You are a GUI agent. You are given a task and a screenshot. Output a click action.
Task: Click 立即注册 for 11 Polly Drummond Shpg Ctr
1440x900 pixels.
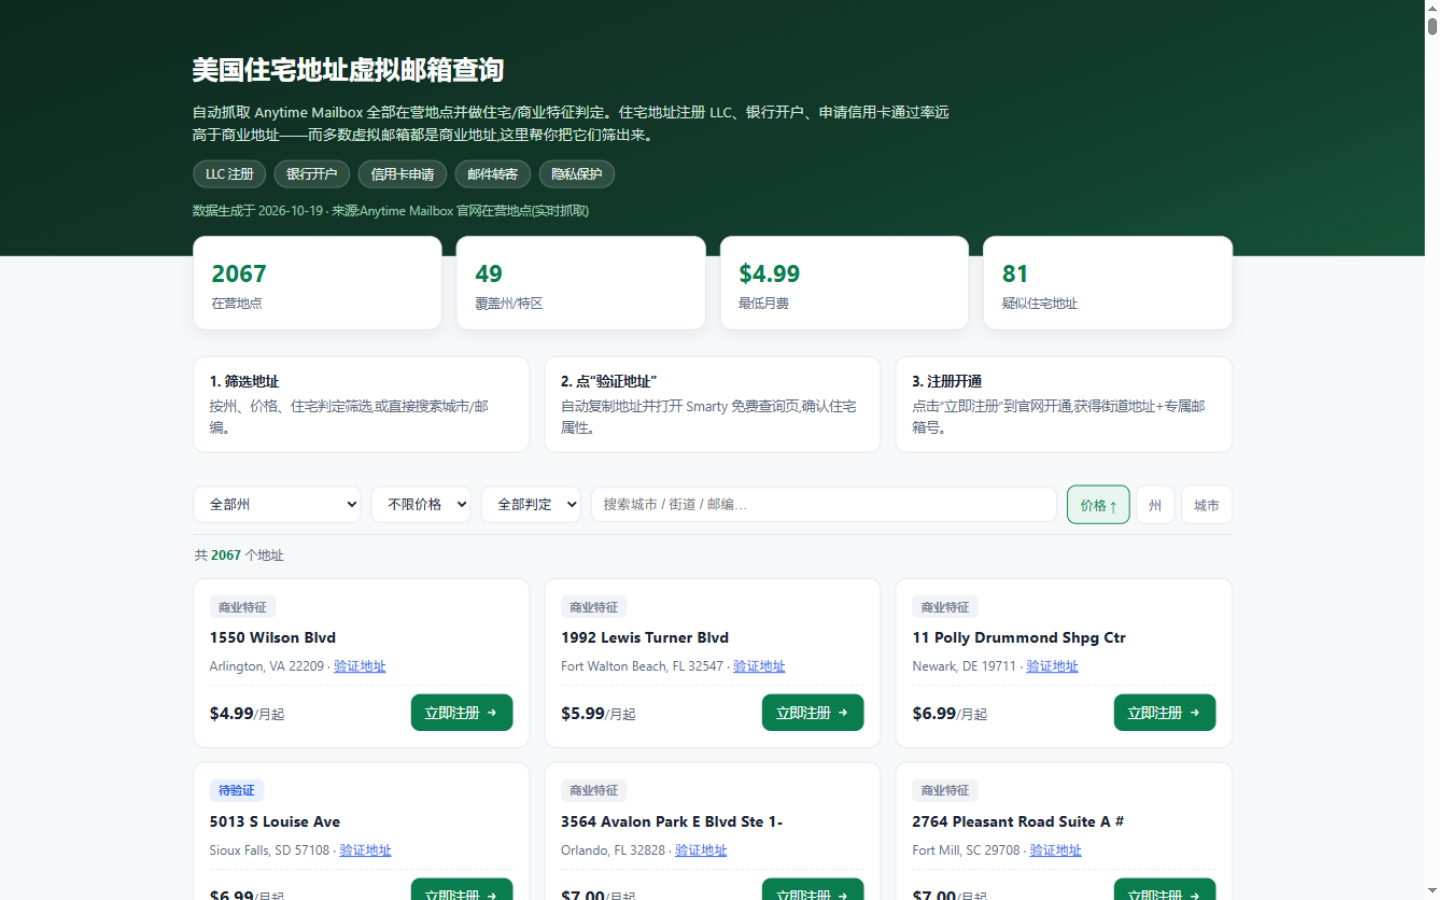point(1165,713)
